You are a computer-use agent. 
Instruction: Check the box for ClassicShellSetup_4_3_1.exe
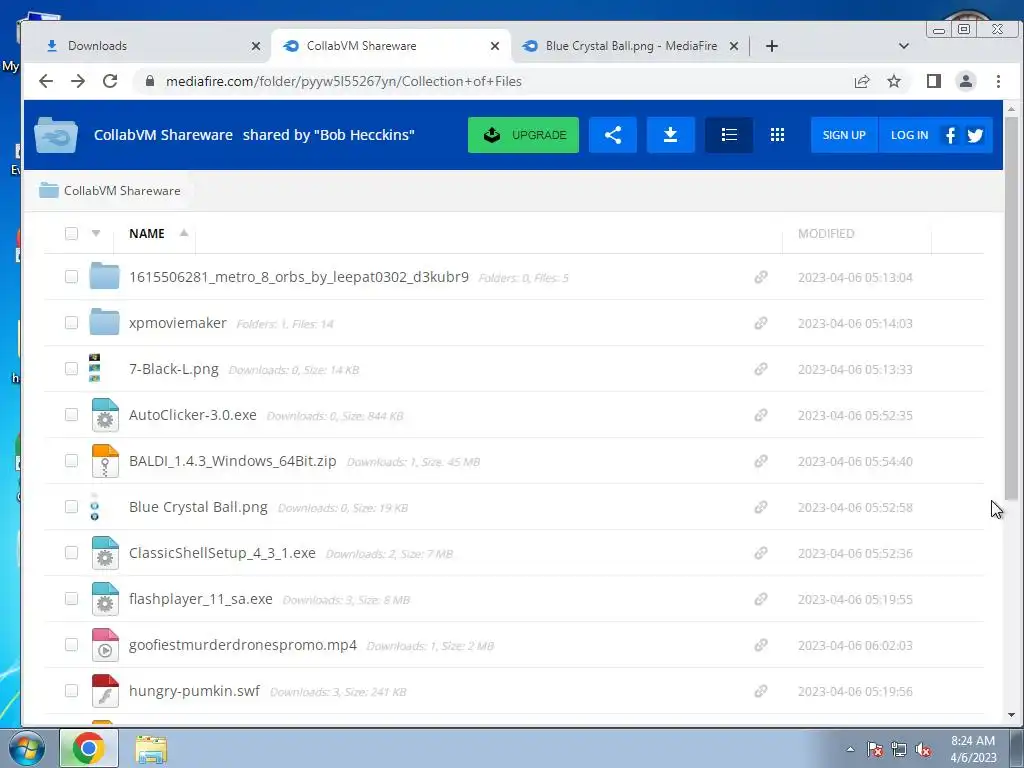point(71,553)
